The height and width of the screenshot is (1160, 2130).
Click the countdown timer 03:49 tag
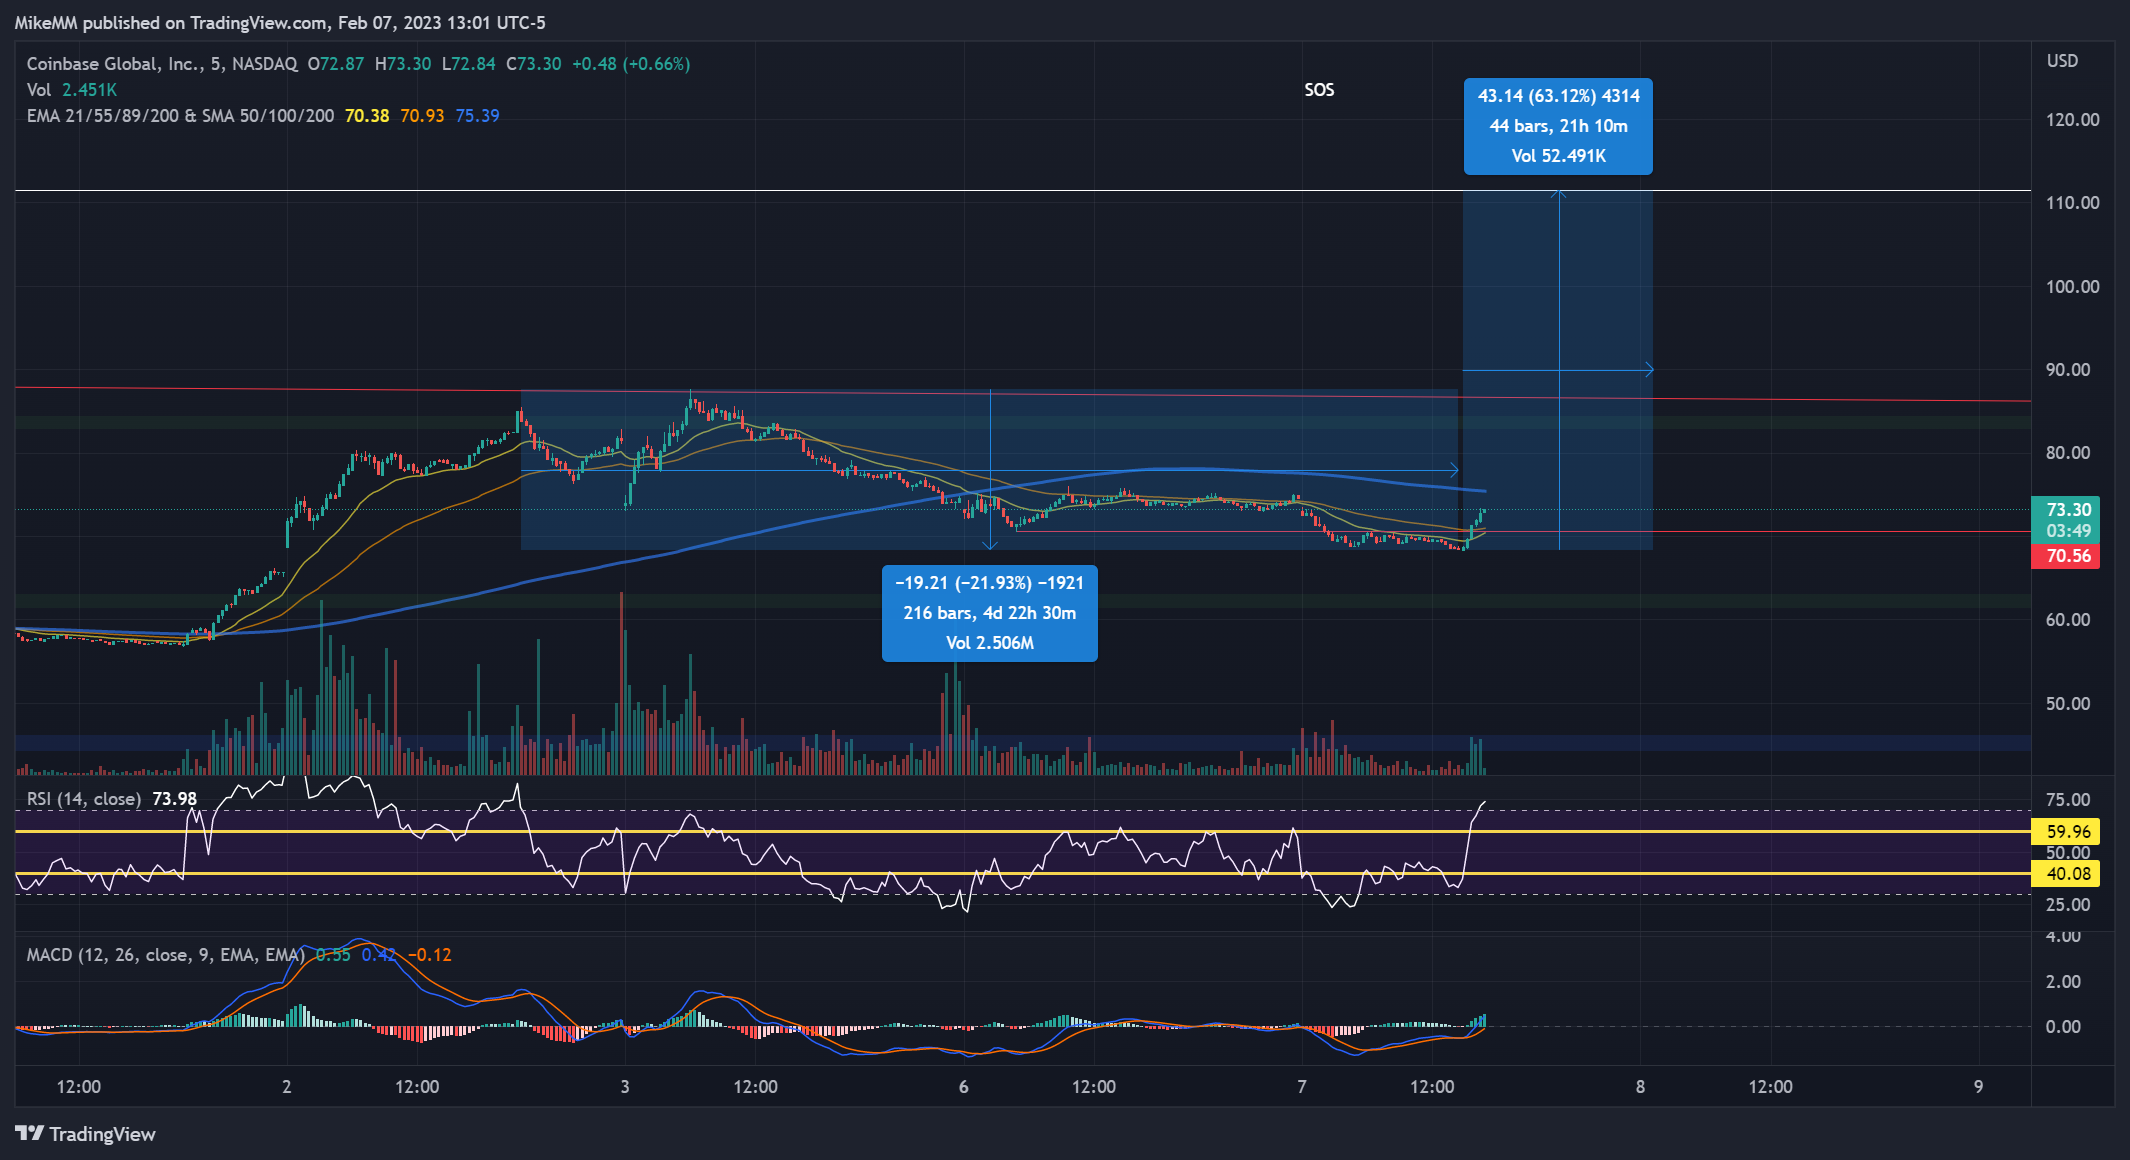(x=2067, y=531)
